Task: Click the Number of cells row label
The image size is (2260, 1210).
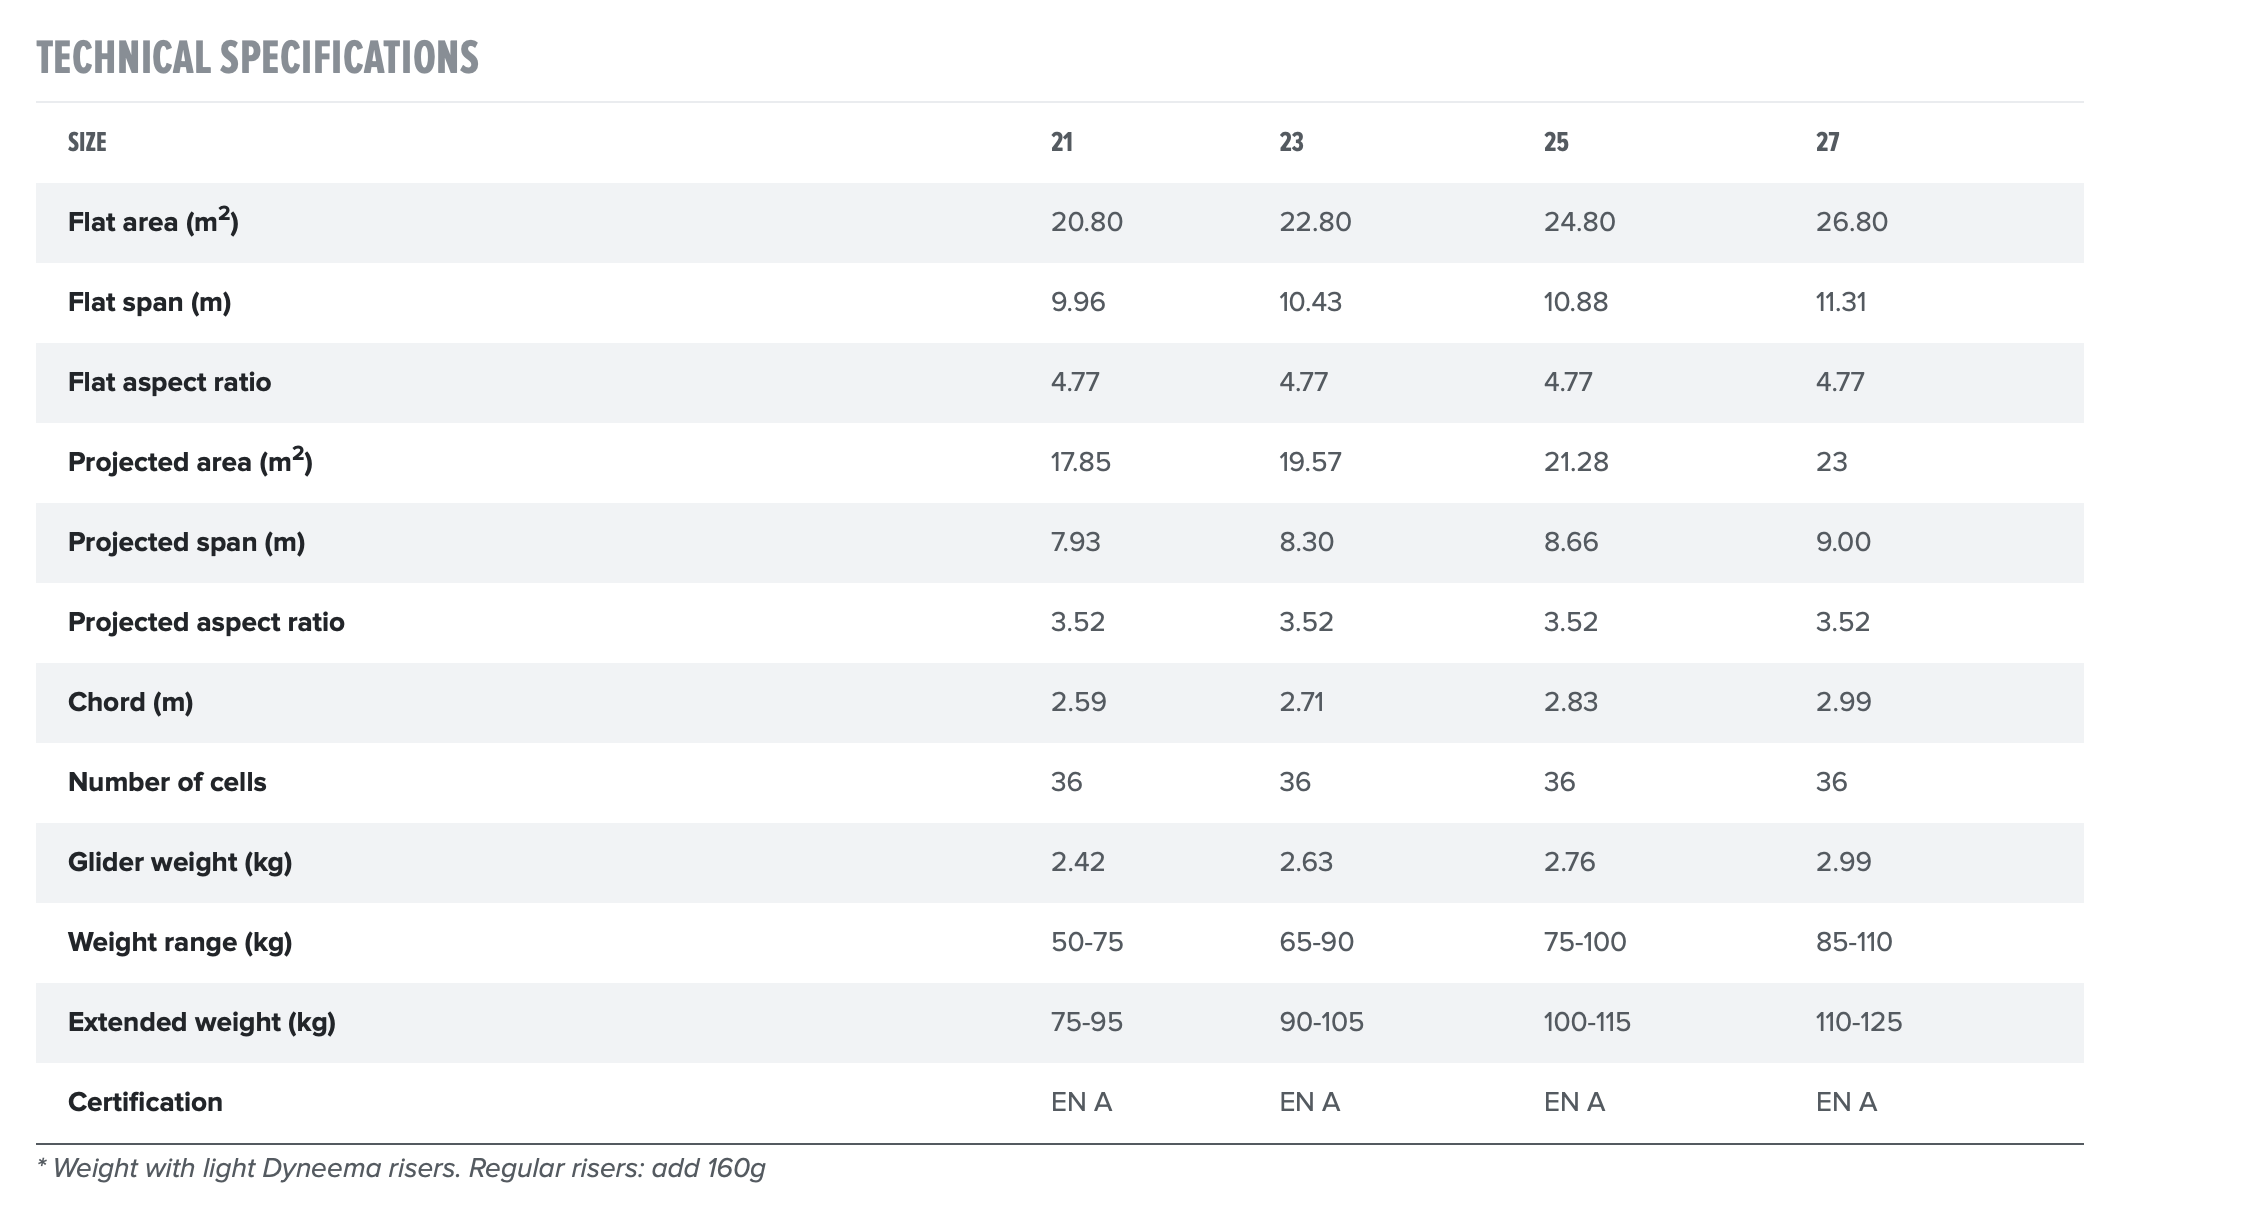Action: click(x=167, y=782)
